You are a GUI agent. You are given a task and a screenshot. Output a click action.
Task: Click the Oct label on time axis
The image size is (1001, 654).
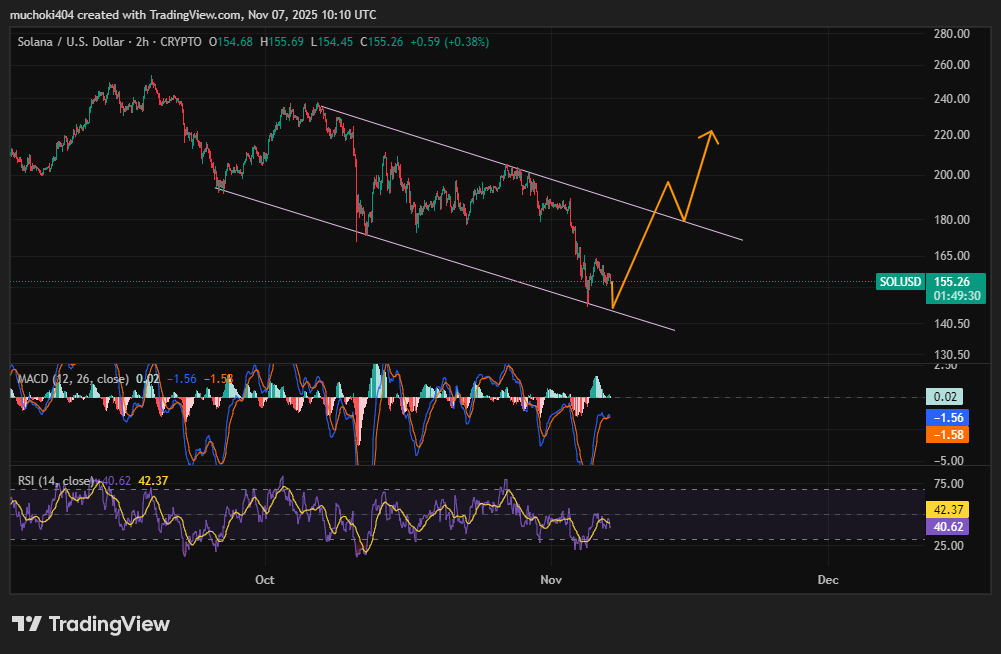pyautogui.click(x=265, y=580)
